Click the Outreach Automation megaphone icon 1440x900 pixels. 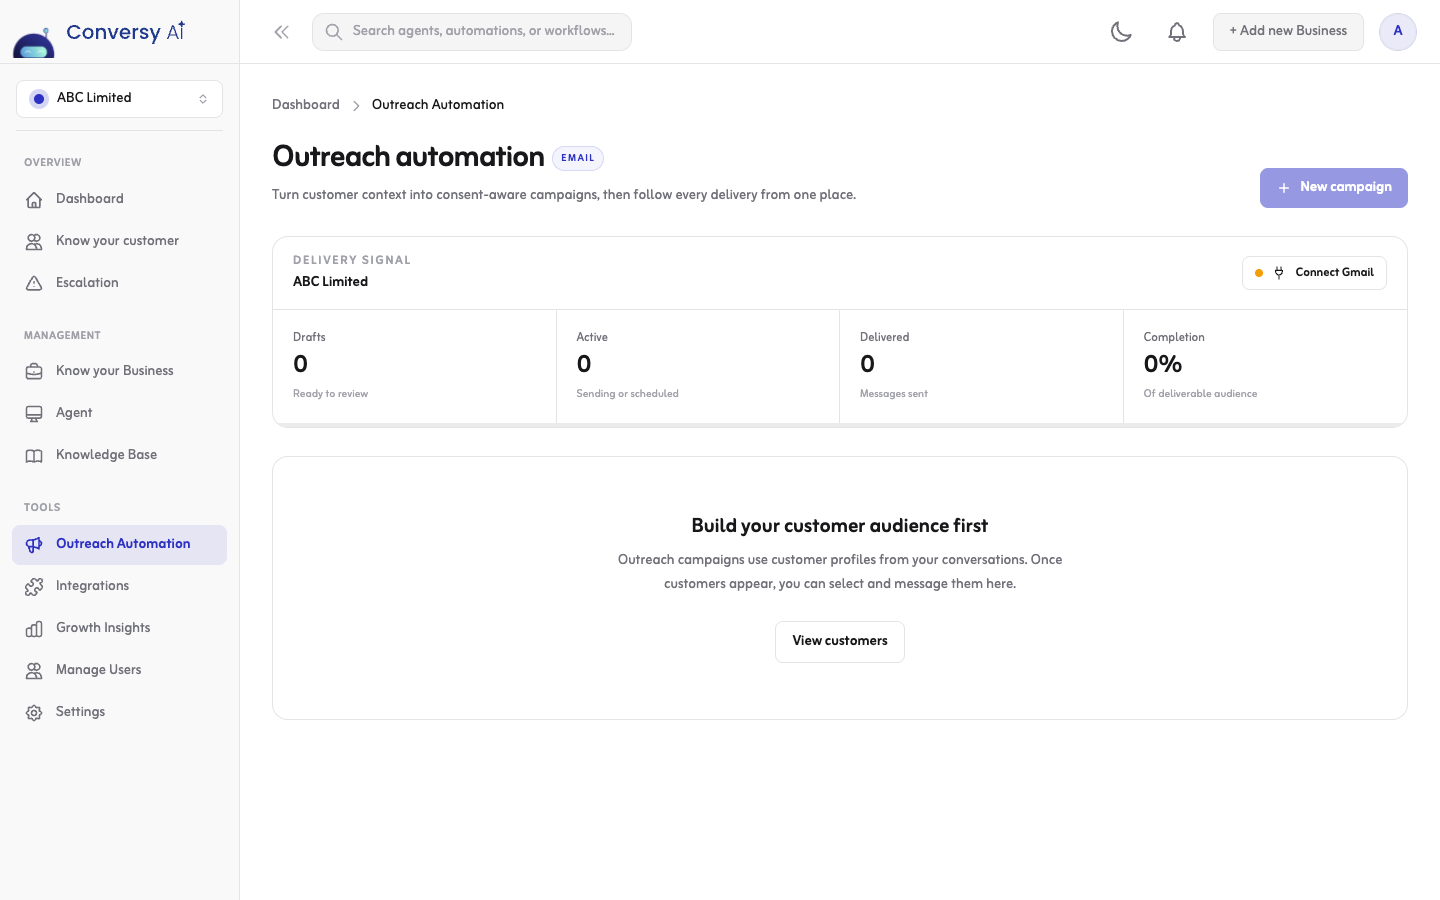(x=34, y=544)
